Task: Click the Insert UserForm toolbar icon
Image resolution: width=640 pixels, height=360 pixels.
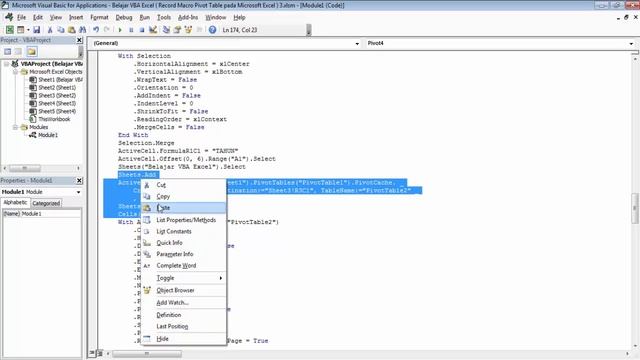Action: pyautogui.click(x=20, y=30)
